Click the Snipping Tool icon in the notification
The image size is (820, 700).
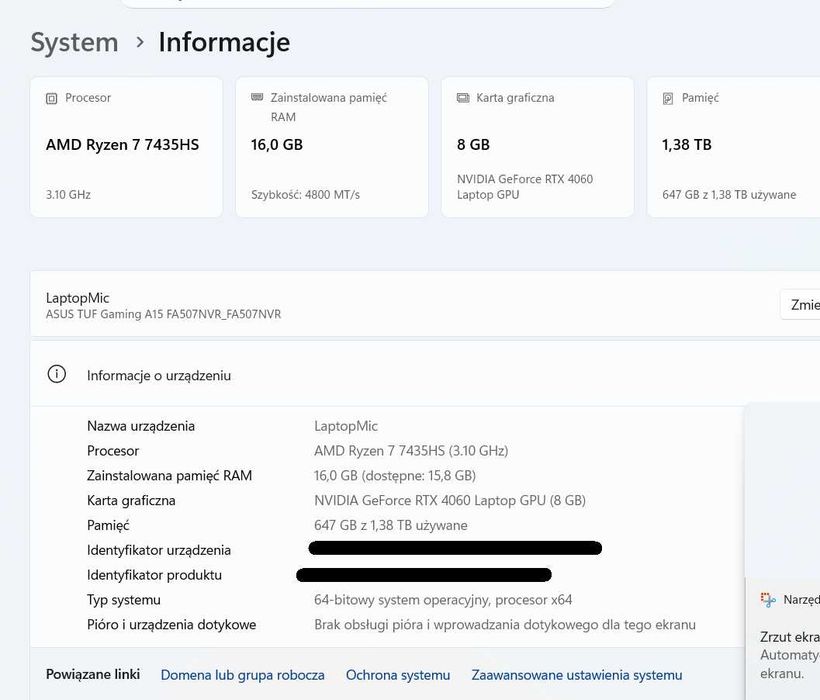point(768,600)
